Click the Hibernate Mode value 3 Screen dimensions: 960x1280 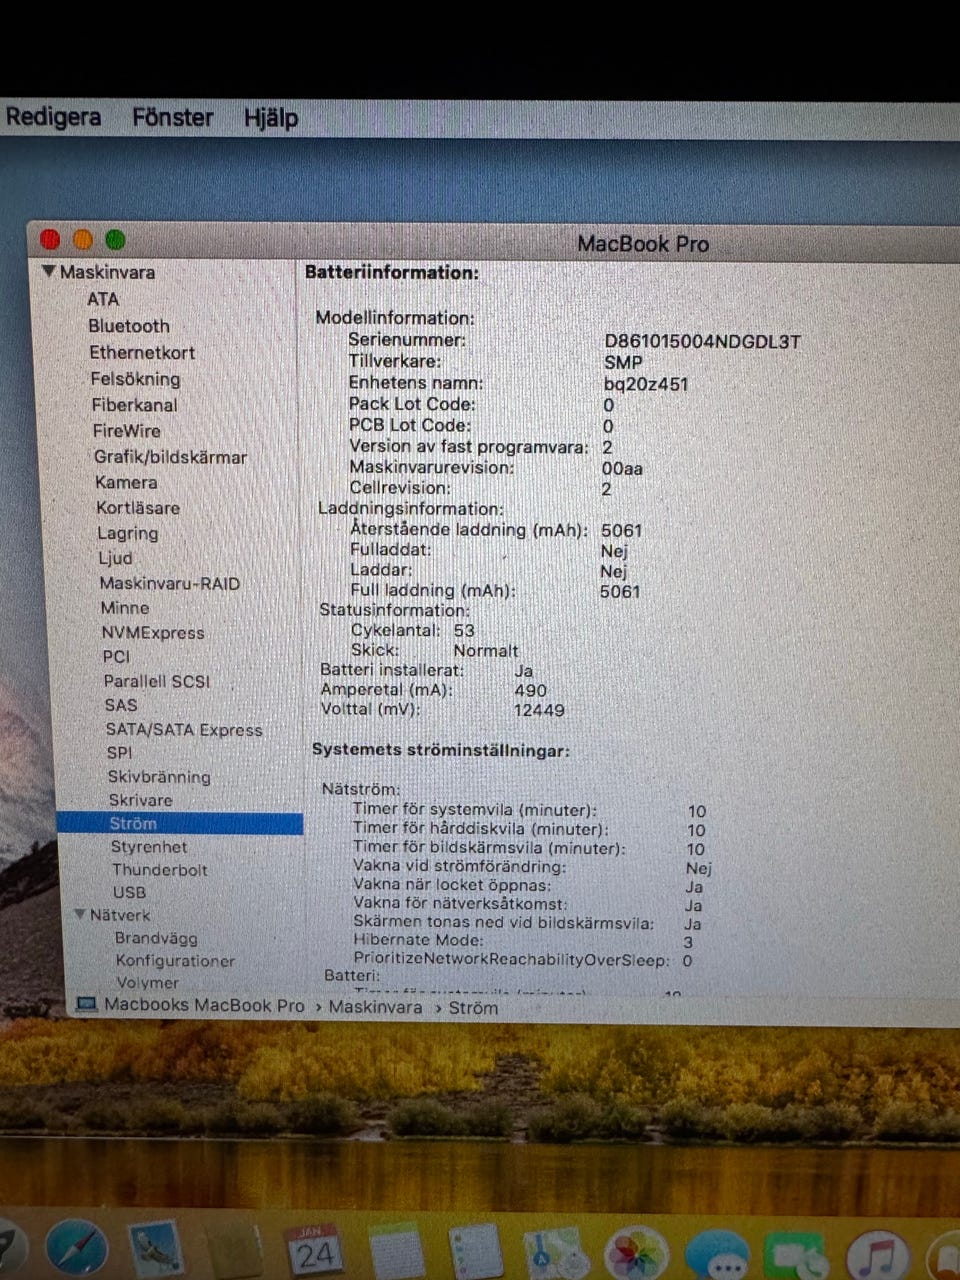[x=688, y=942]
